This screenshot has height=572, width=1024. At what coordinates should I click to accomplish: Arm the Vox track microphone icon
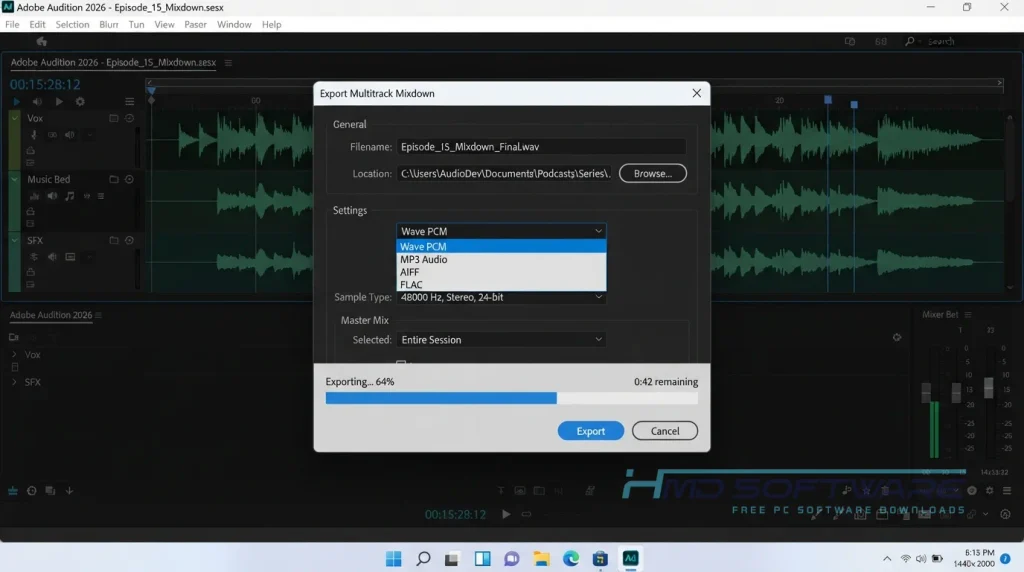click(x=34, y=135)
